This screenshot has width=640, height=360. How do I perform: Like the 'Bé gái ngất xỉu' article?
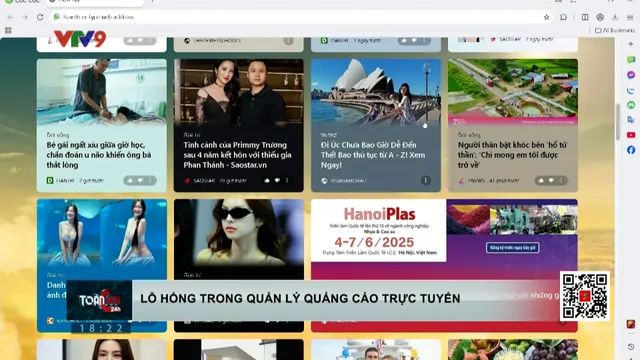(130, 180)
